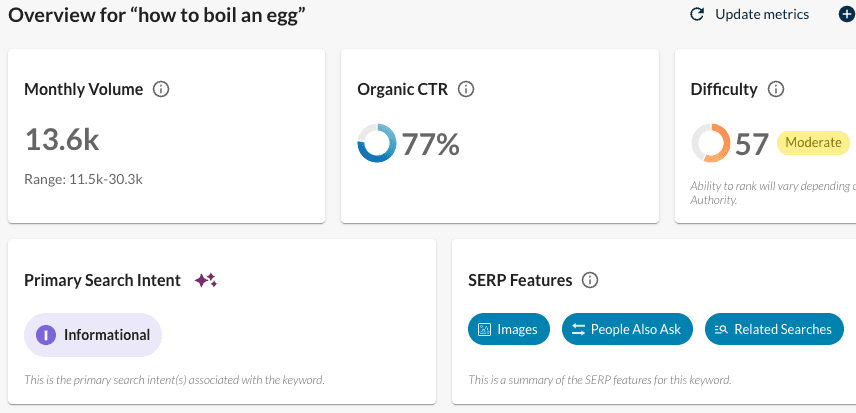Click the Update metrics refresh icon
Viewport: 856px width, 413px height.
pyautogui.click(x=698, y=14)
